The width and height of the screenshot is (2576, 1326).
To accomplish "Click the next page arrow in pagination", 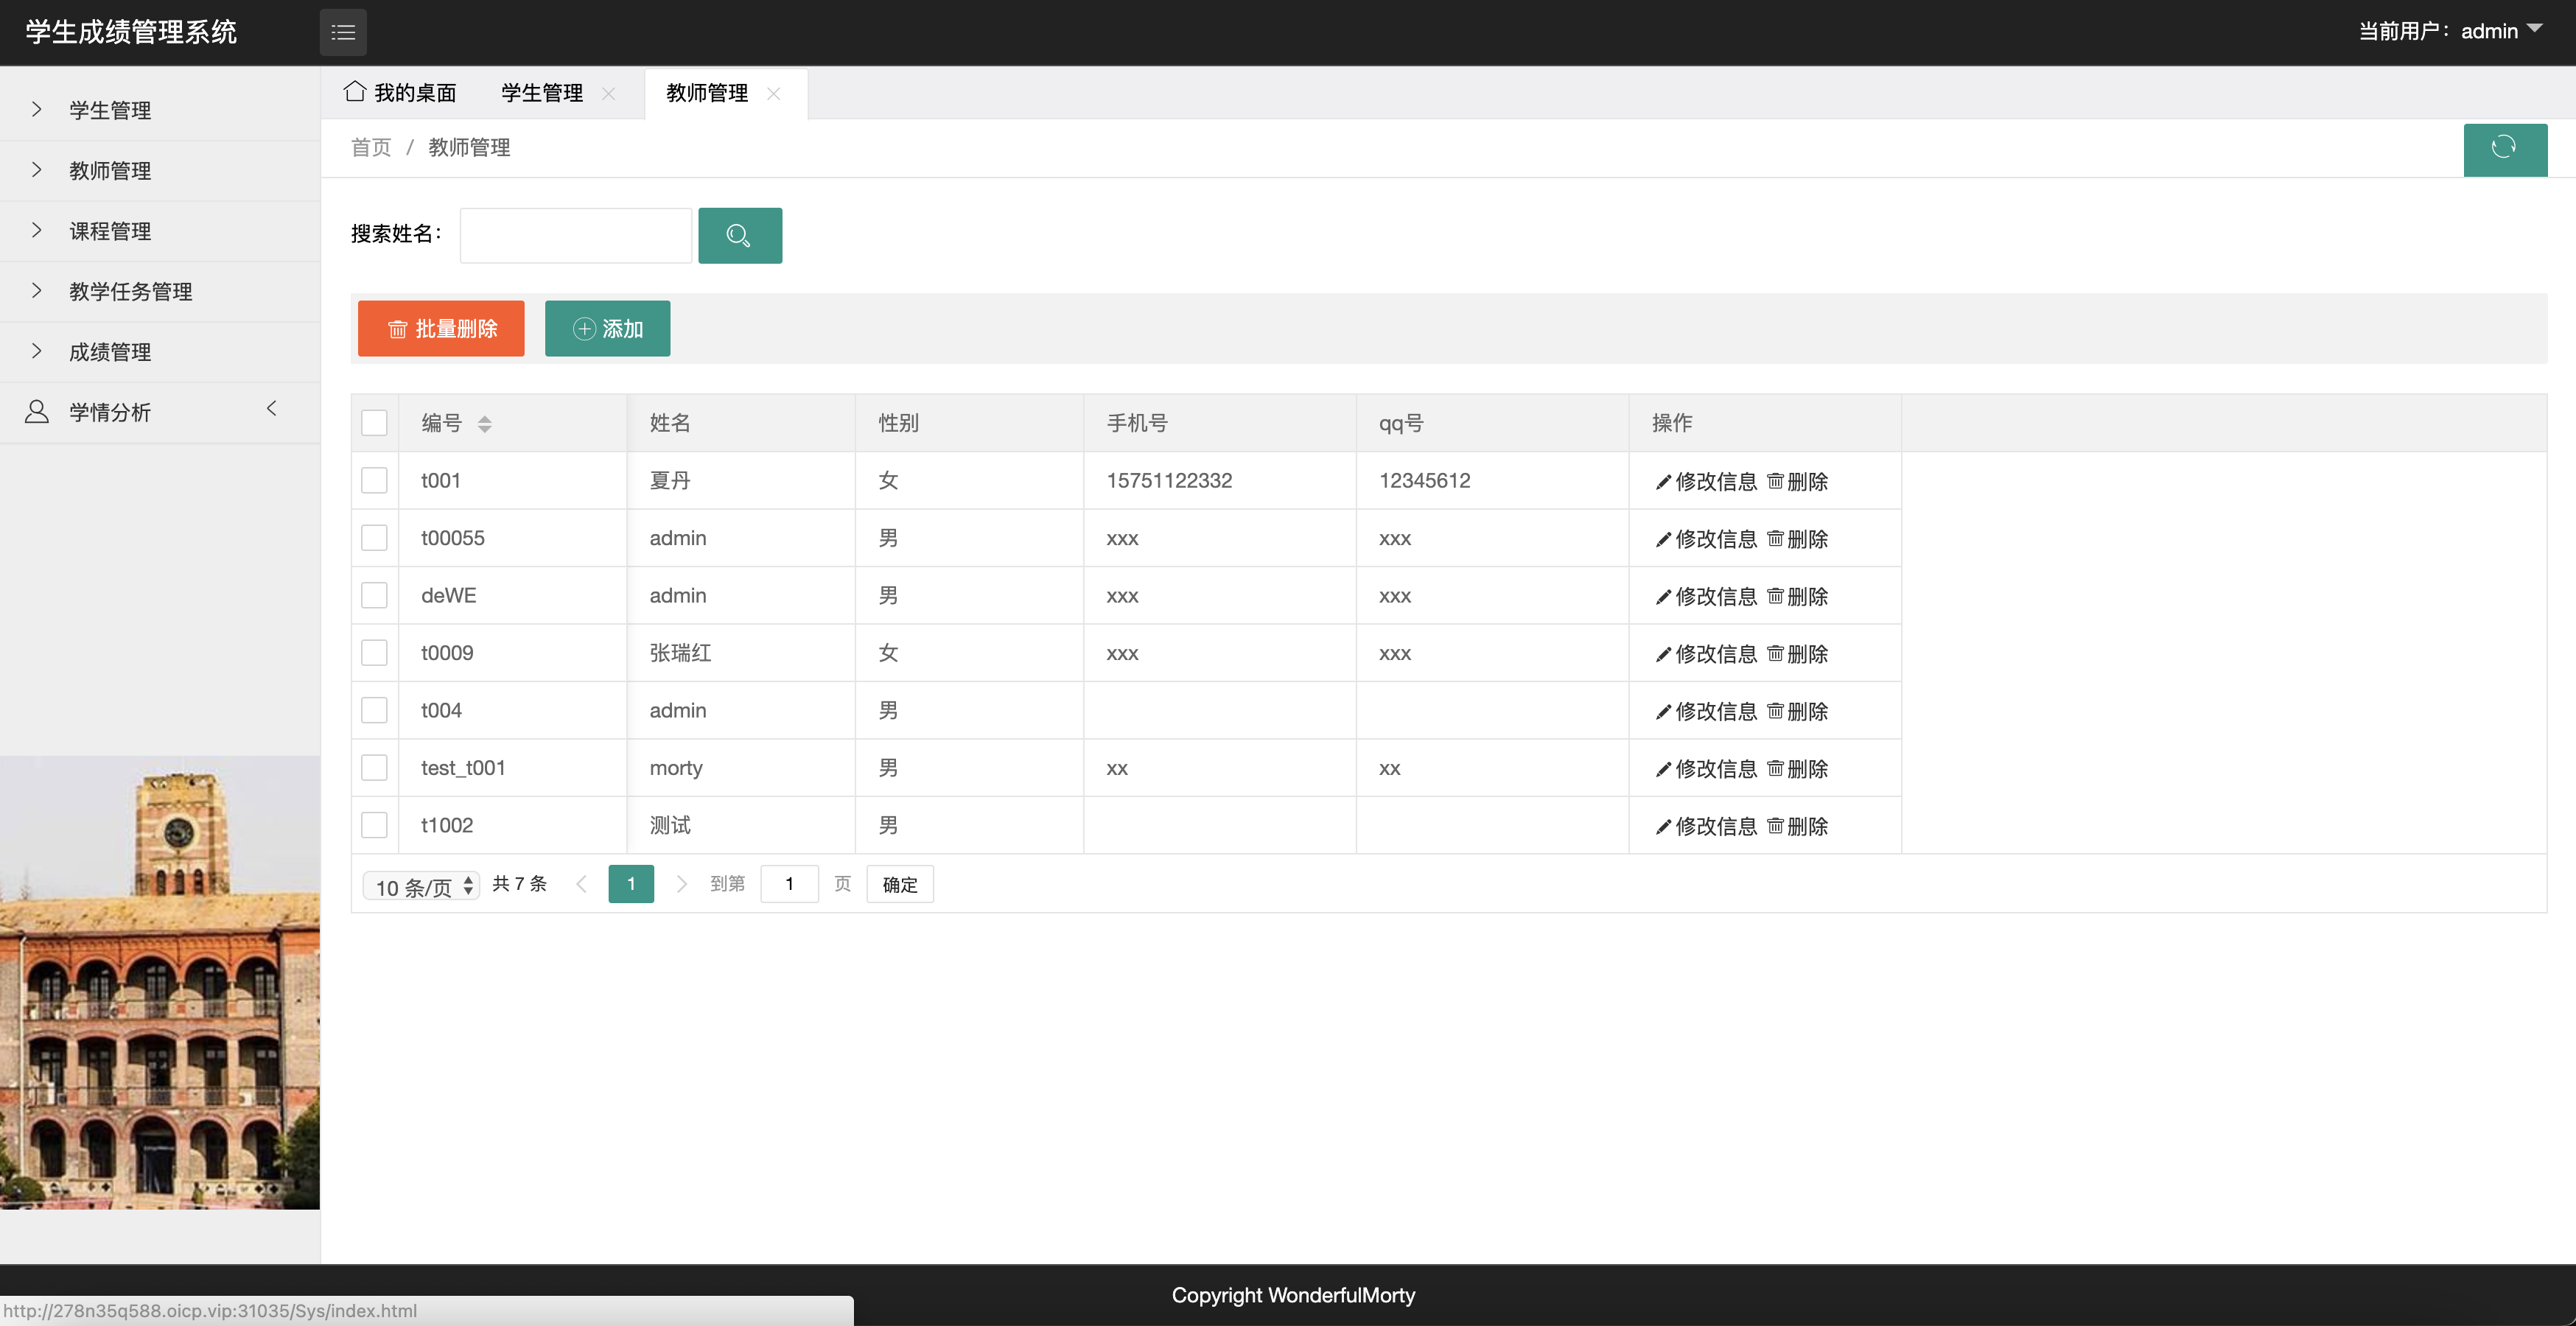I will click(682, 884).
